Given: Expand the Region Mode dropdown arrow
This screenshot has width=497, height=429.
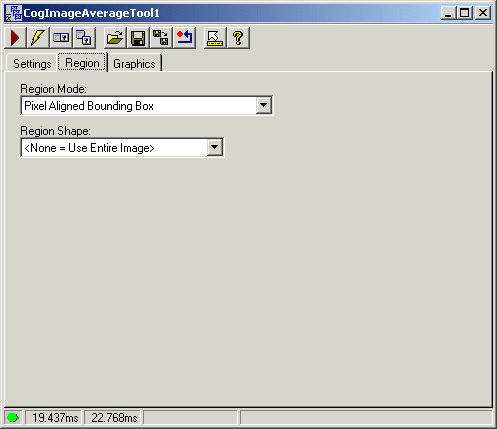Looking at the screenshot, I should point(263,105).
